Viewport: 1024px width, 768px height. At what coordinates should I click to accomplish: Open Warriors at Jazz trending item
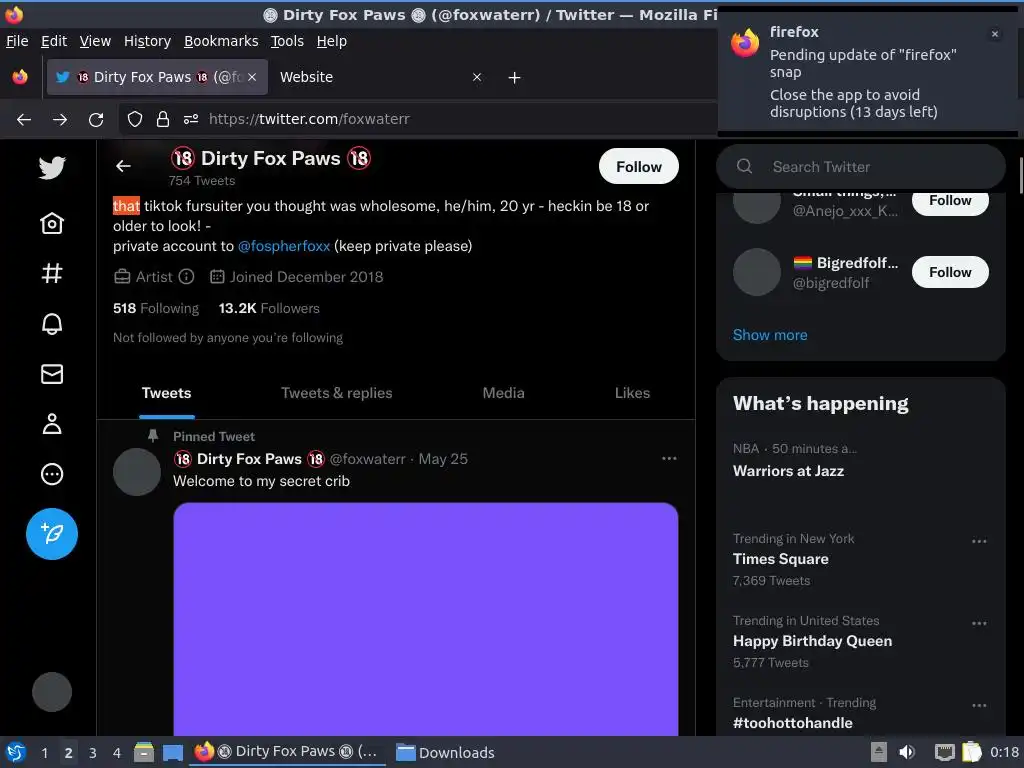(788, 471)
